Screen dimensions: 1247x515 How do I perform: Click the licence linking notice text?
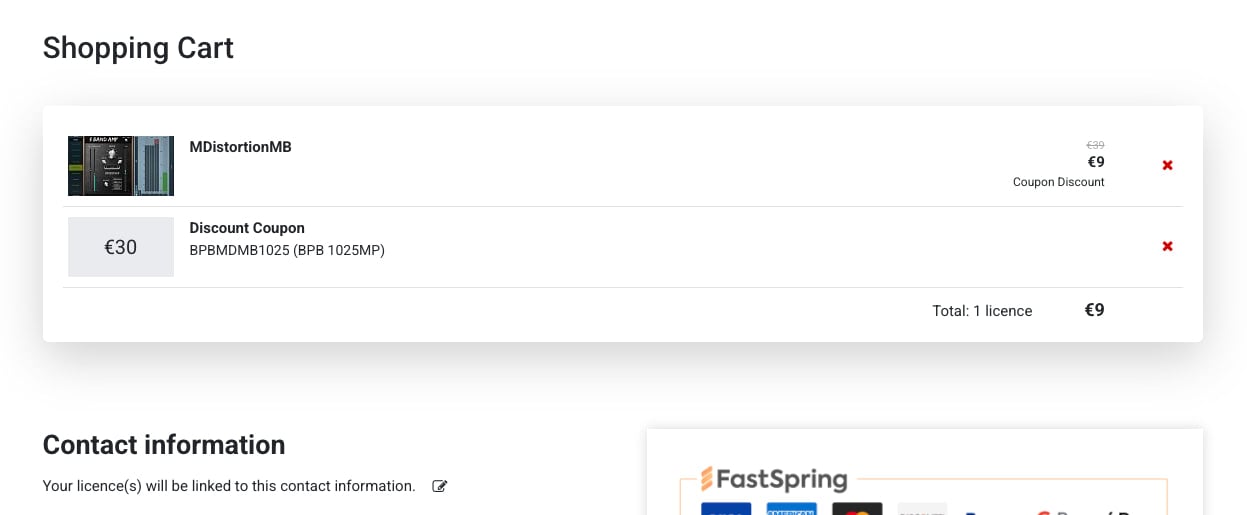pyautogui.click(x=229, y=486)
